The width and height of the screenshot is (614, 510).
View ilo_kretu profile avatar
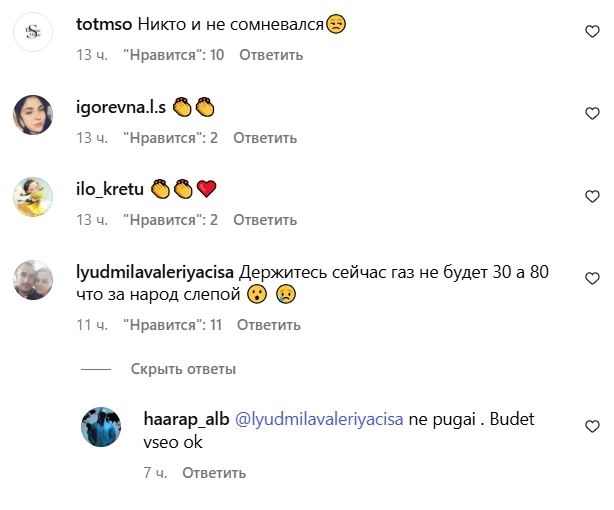pos(33,197)
